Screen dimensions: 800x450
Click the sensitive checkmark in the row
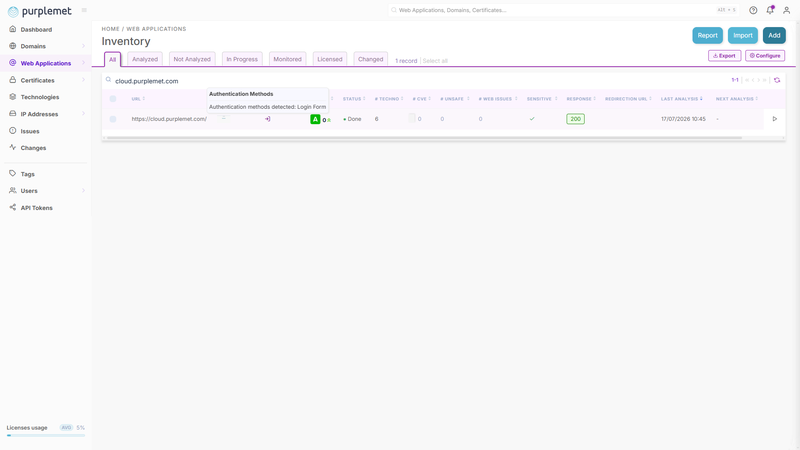(532, 119)
